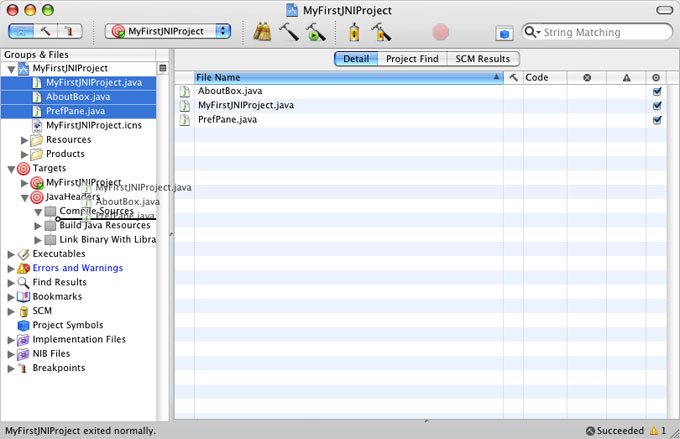680x439 pixels.
Task: Click the Bookmarks book icon
Action: (23, 297)
